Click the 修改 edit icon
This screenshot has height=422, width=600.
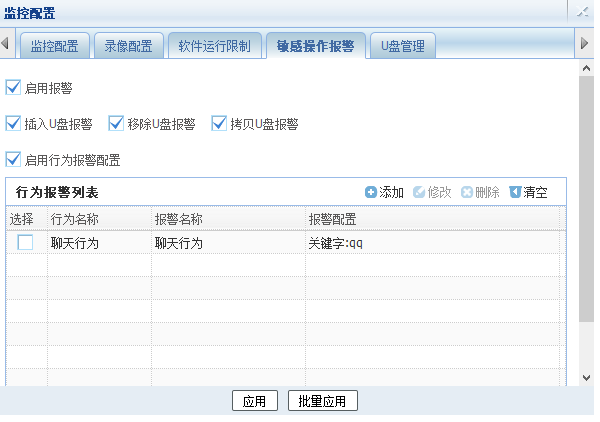(x=419, y=192)
